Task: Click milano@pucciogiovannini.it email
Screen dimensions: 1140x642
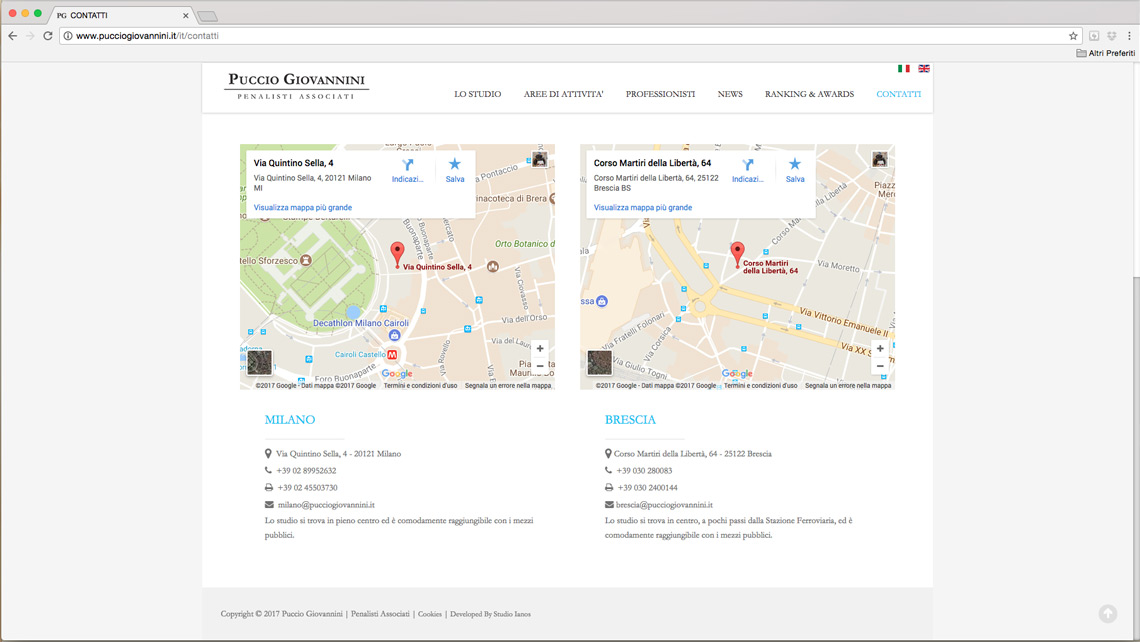Action: [x=326, y=505]
